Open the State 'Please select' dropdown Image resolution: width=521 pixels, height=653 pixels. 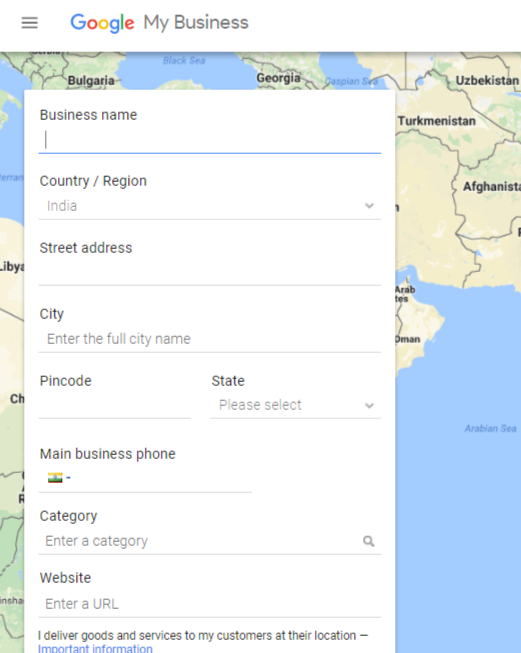tap(295, 405)
